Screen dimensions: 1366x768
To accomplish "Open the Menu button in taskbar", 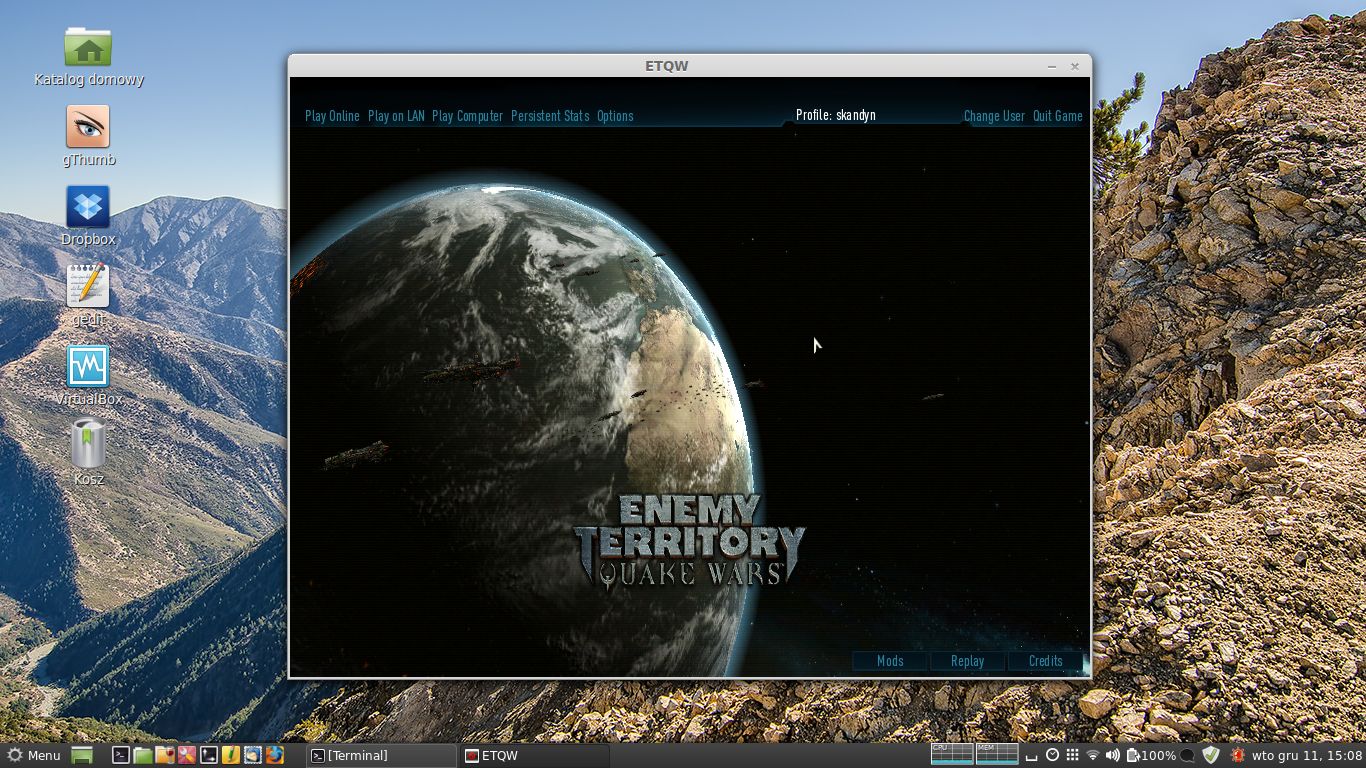I will coord(33,755).
